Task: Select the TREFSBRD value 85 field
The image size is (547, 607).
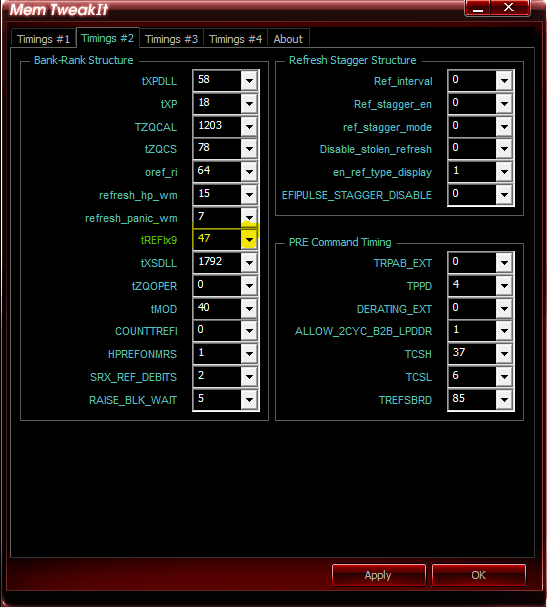Action: point(472,400)
